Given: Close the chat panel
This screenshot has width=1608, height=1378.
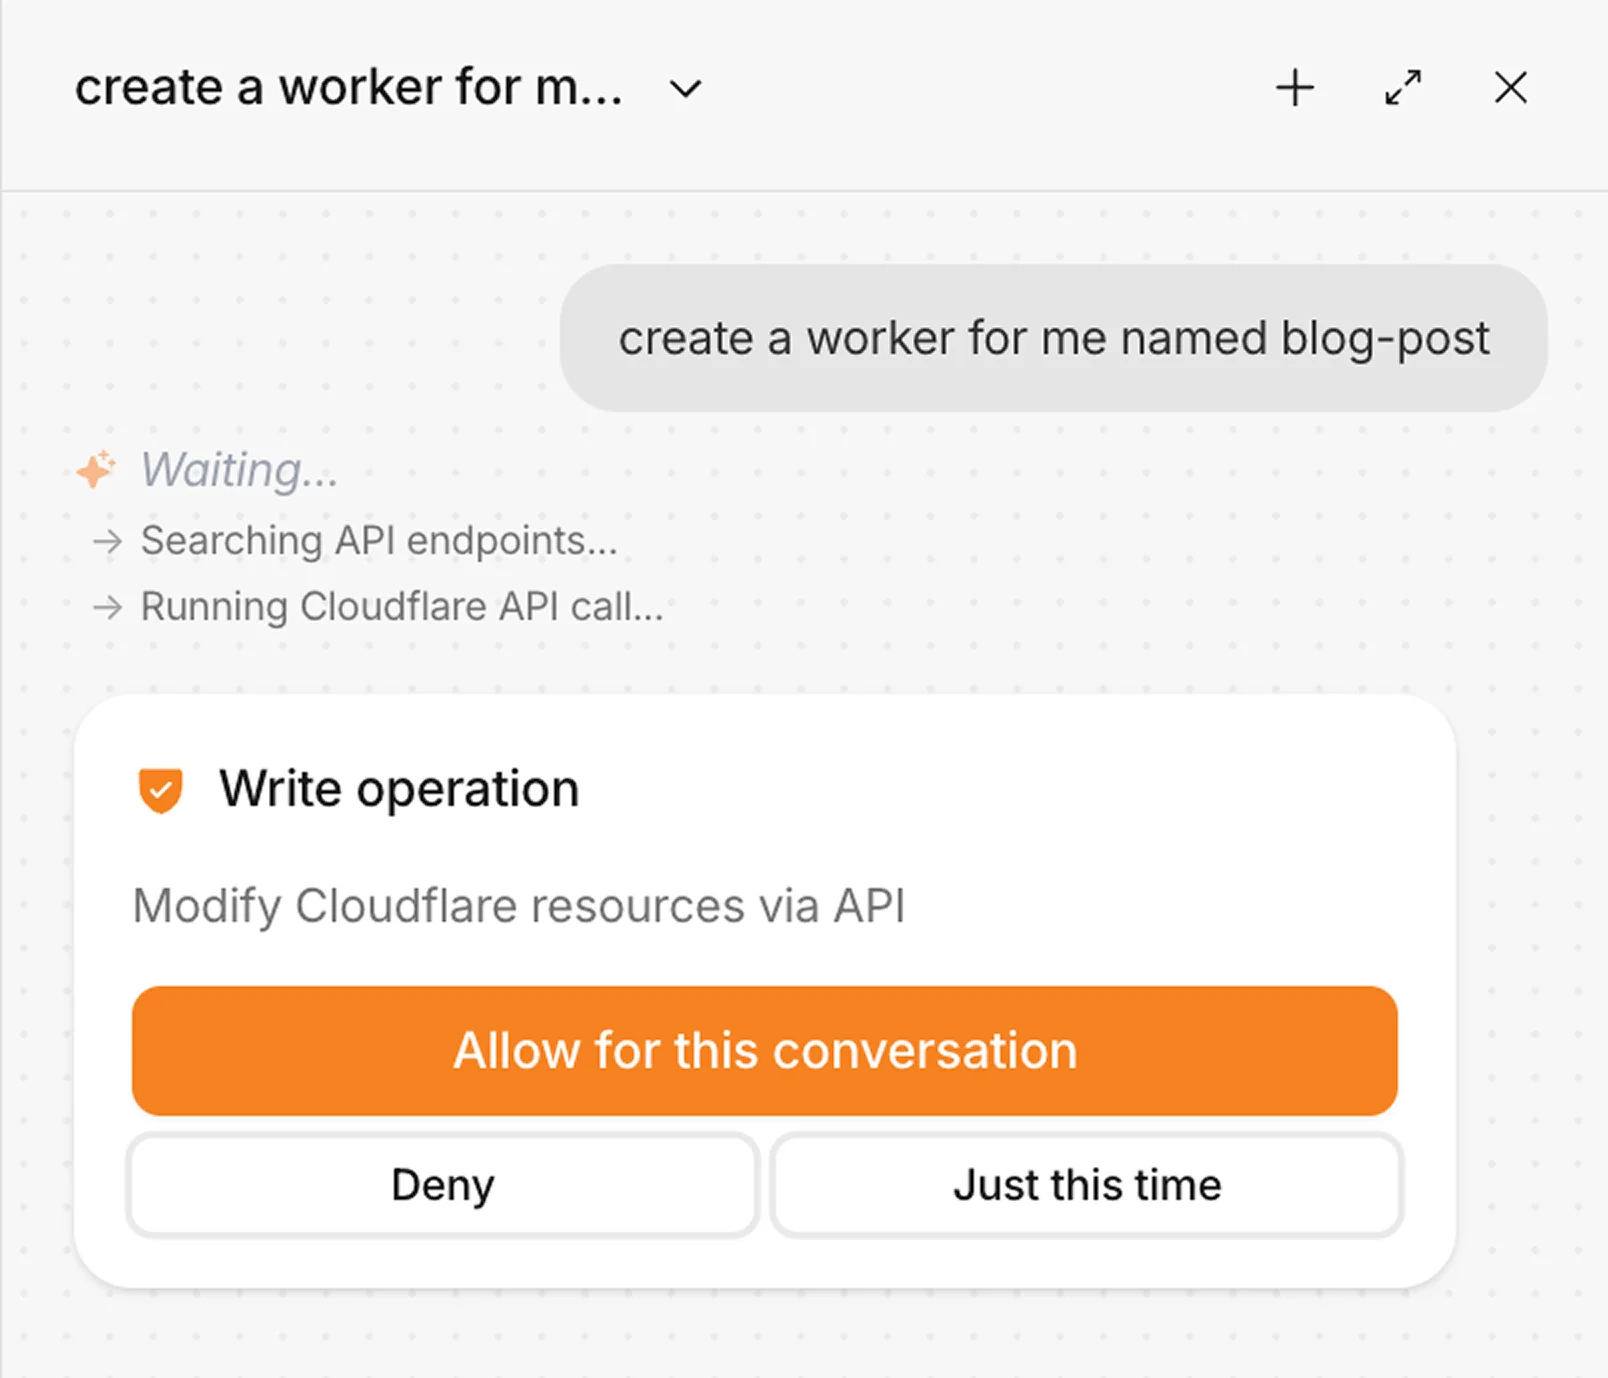Looking at the screenshot, I should (x=1509, y=88).
